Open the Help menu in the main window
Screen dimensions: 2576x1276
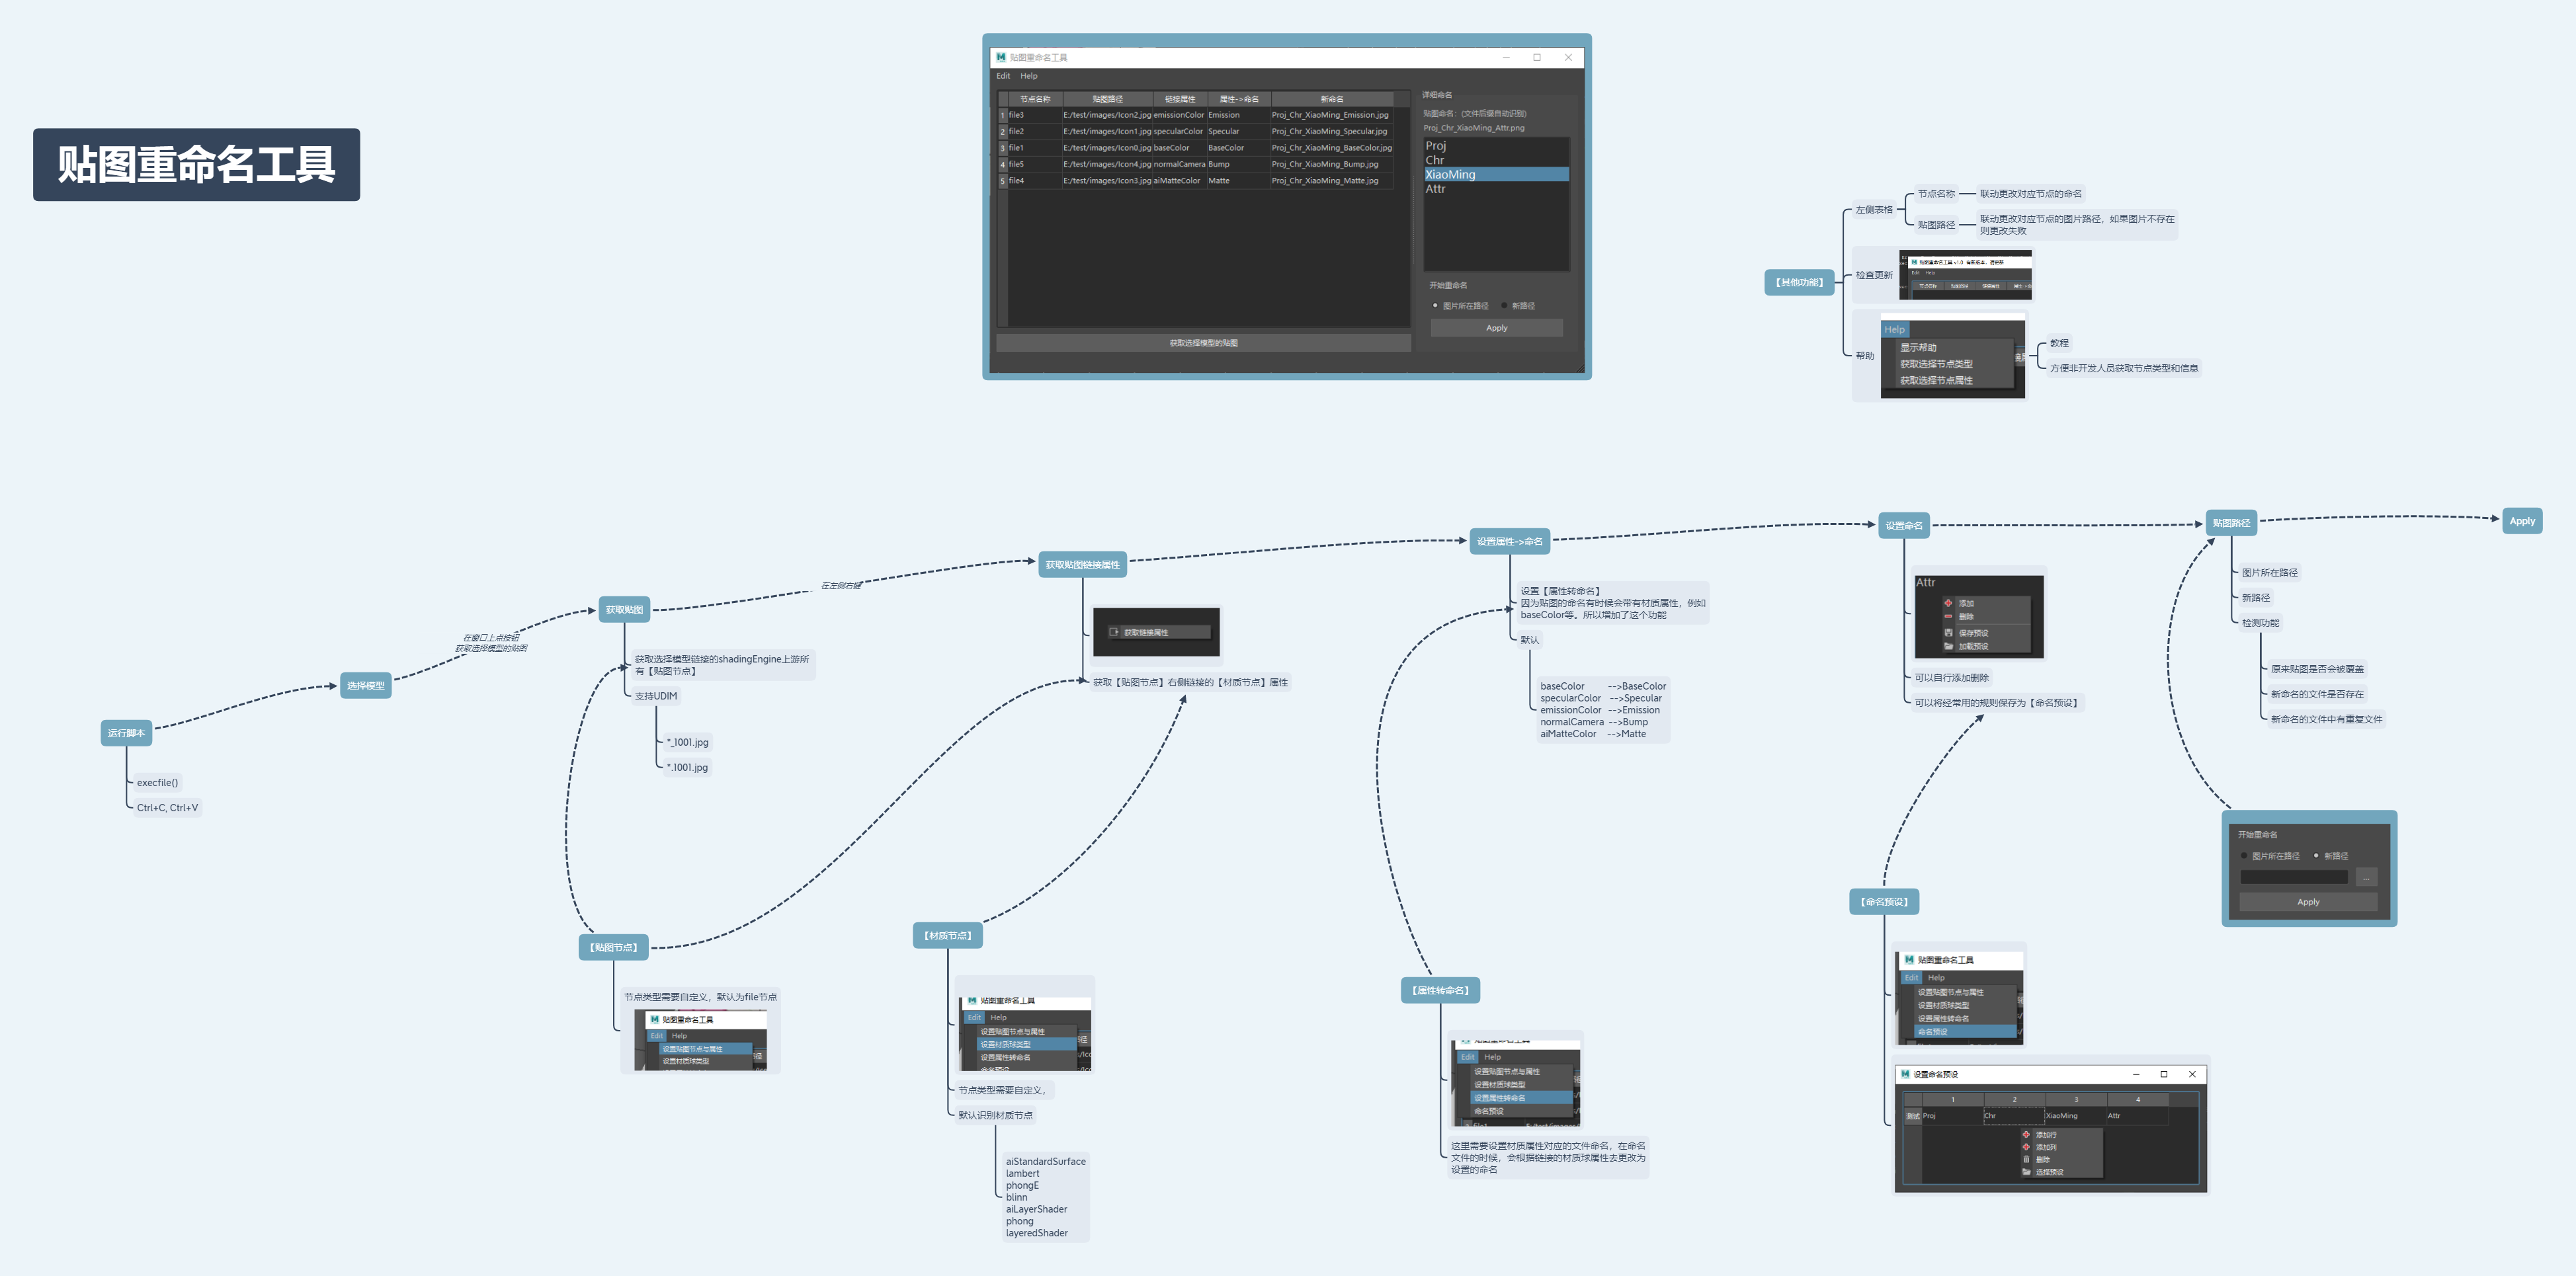pyautogui.click(x=1028, y=76)
